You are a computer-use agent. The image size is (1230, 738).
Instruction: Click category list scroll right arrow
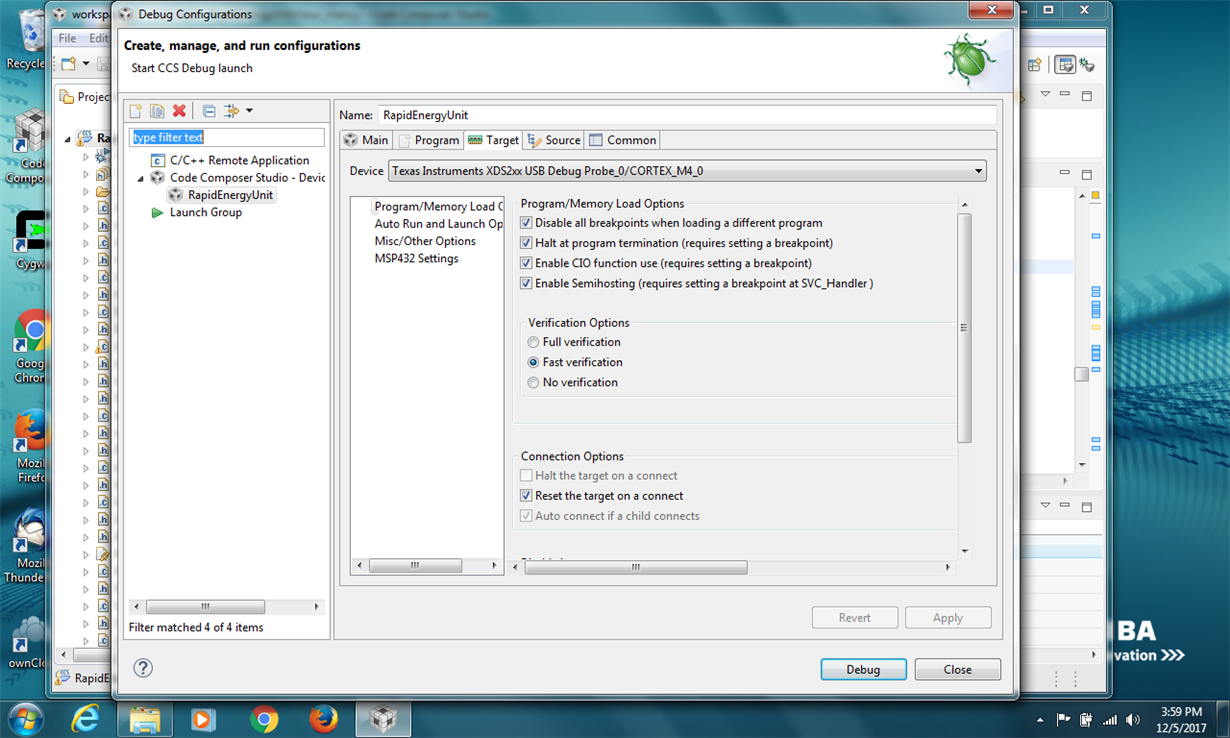click(494, 566)
